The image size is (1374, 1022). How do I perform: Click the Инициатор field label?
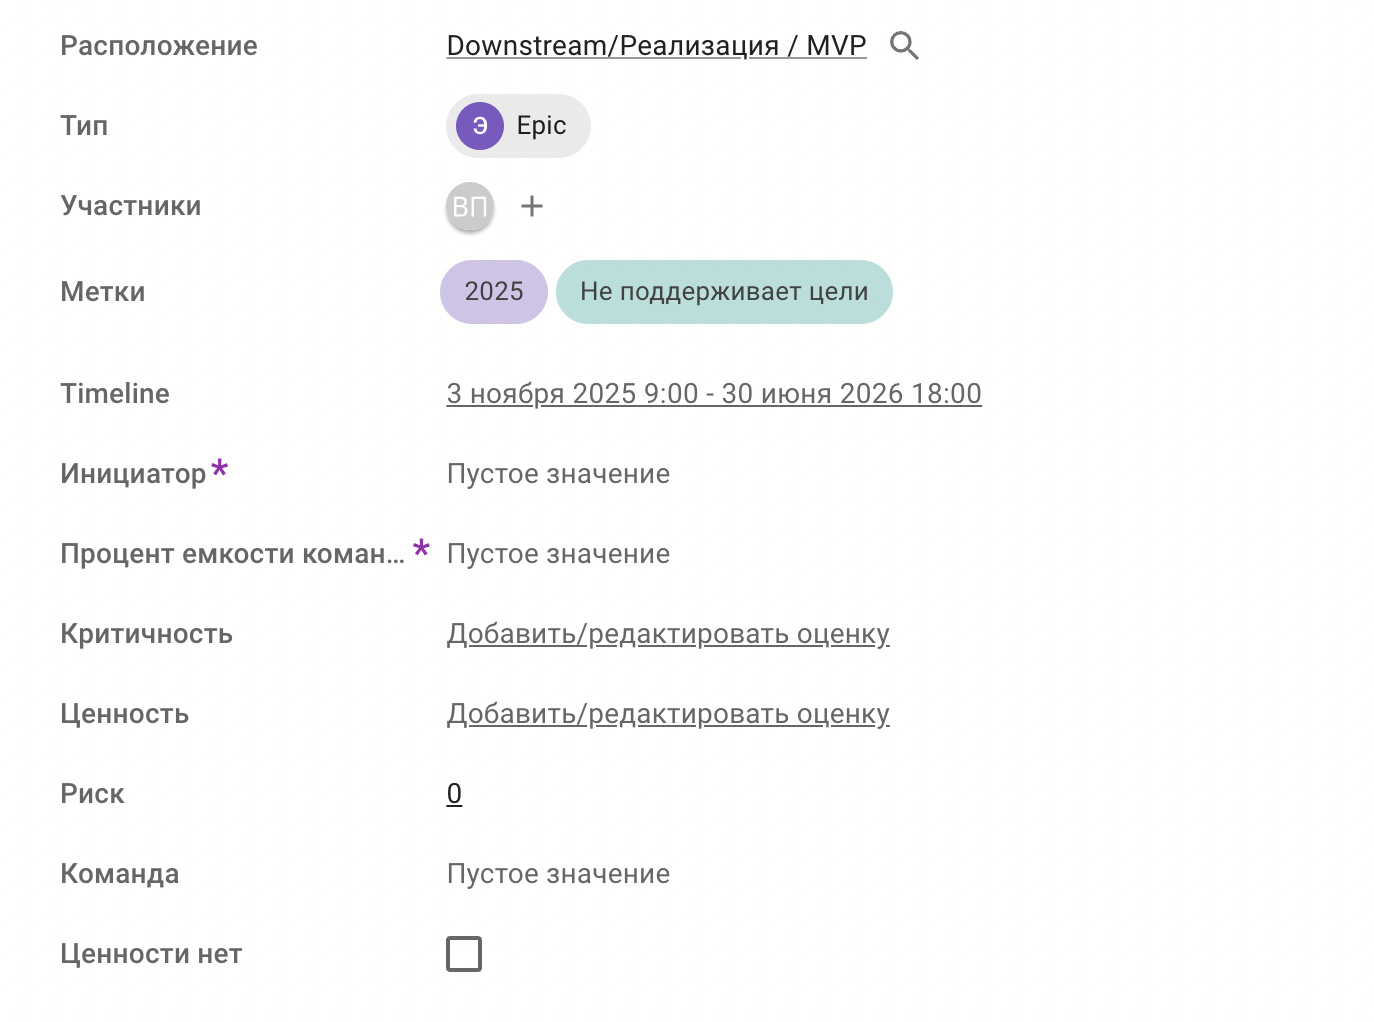[133, 474]
